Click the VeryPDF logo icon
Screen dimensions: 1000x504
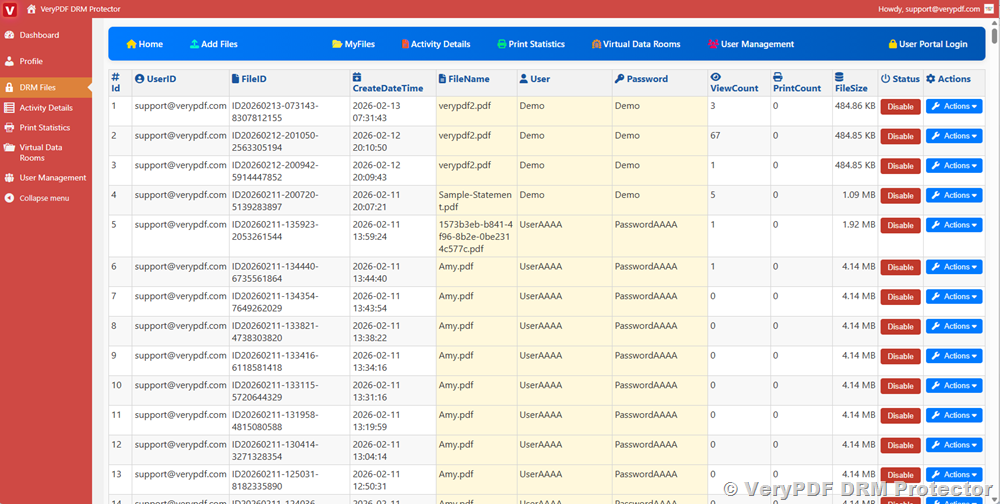tap(9, 8)
